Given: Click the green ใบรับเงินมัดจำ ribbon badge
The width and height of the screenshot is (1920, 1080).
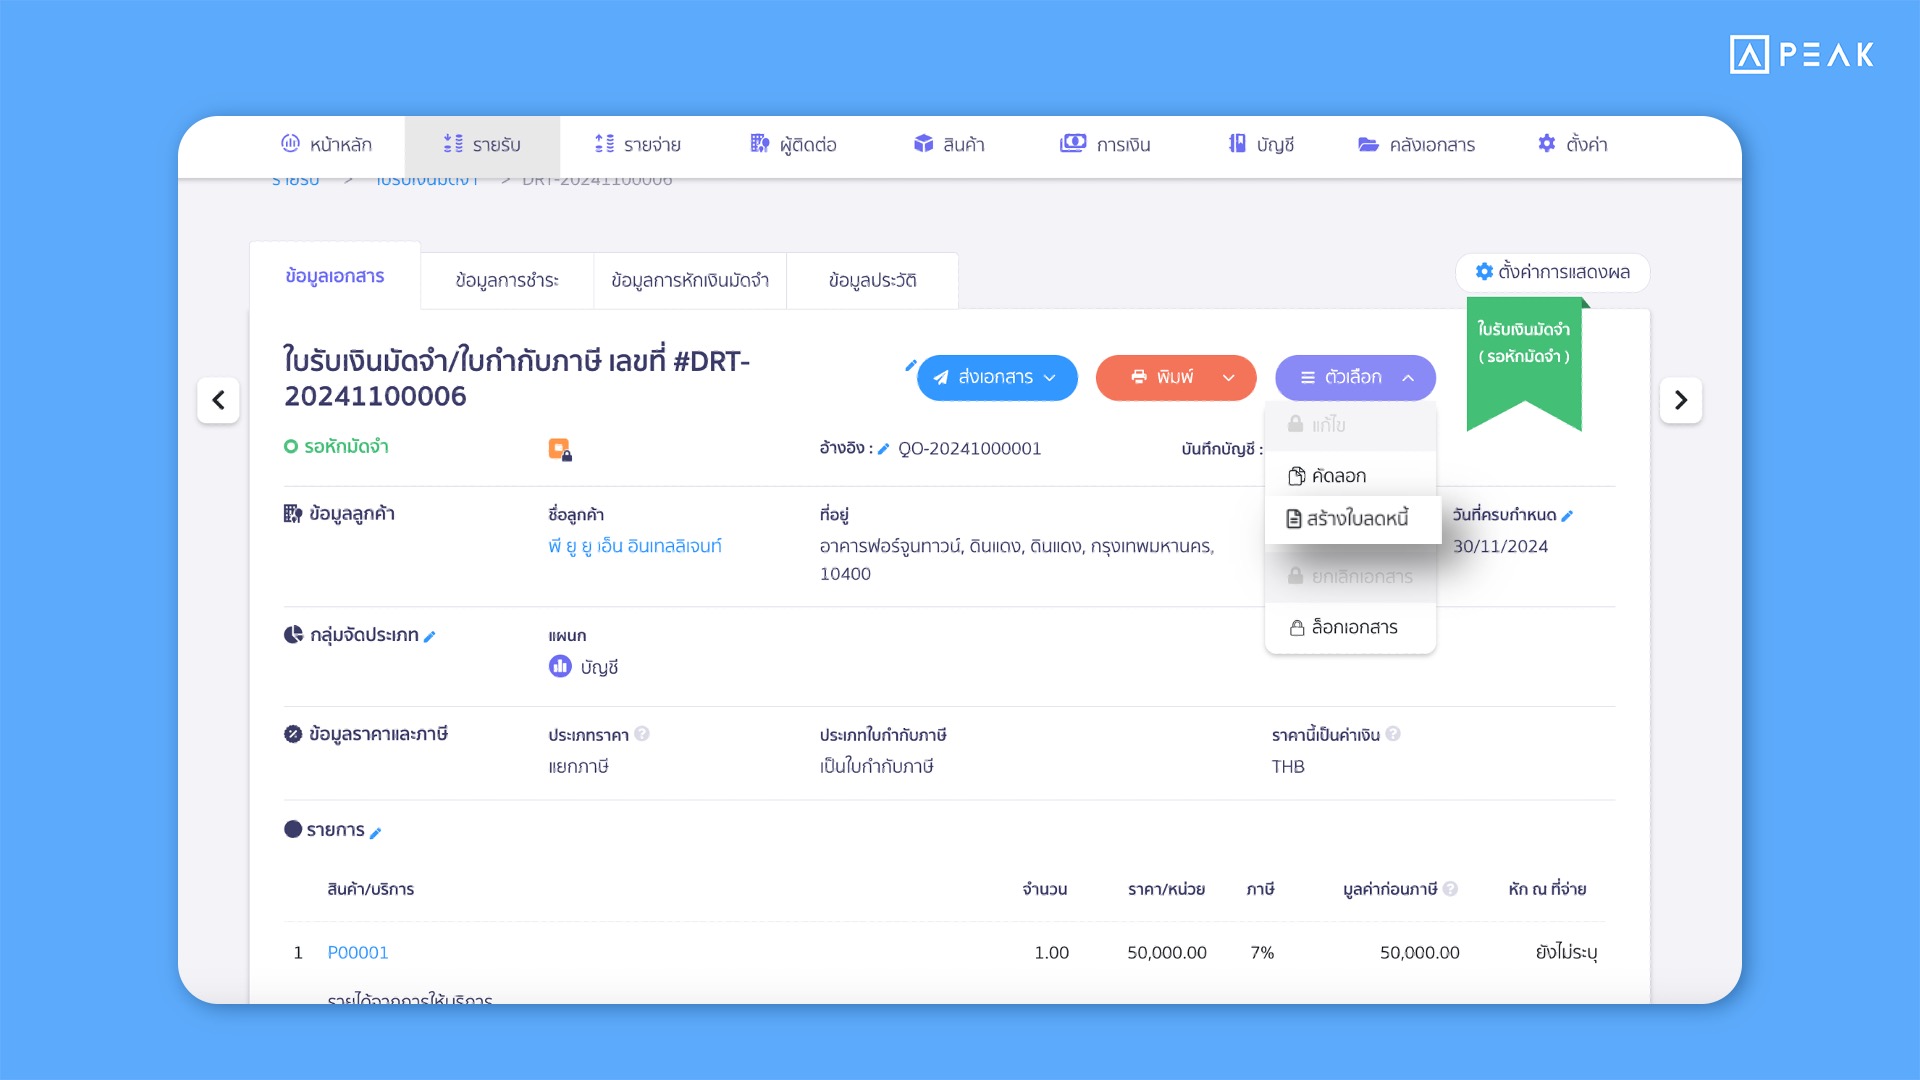Looking at the screenshot, I should click(x=1524, y=362).
